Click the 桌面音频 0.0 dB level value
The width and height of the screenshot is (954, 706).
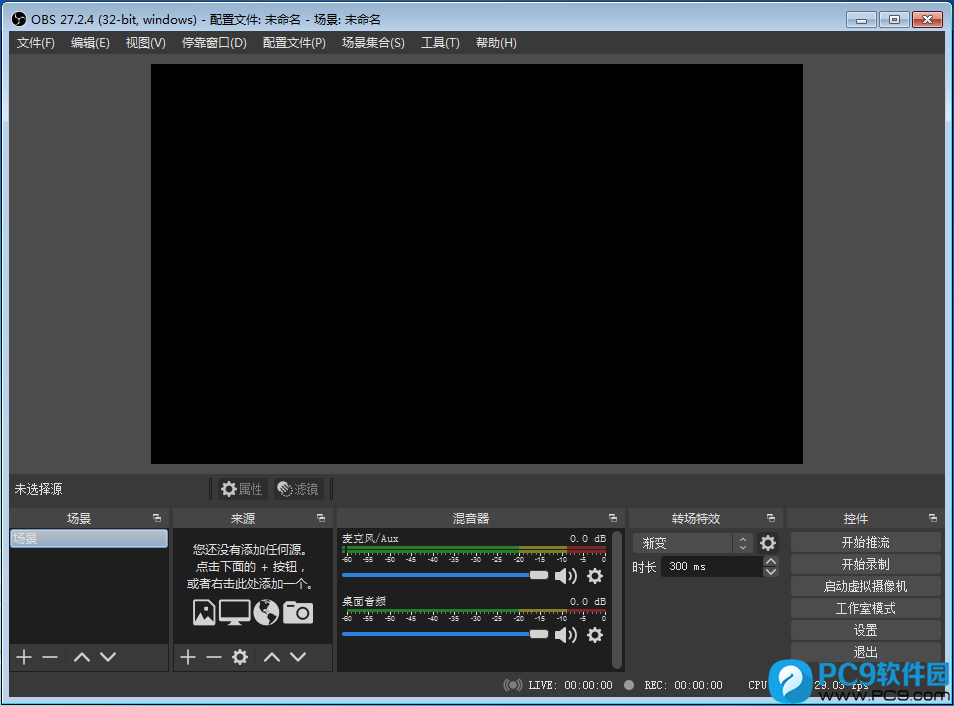coord(588,601)
